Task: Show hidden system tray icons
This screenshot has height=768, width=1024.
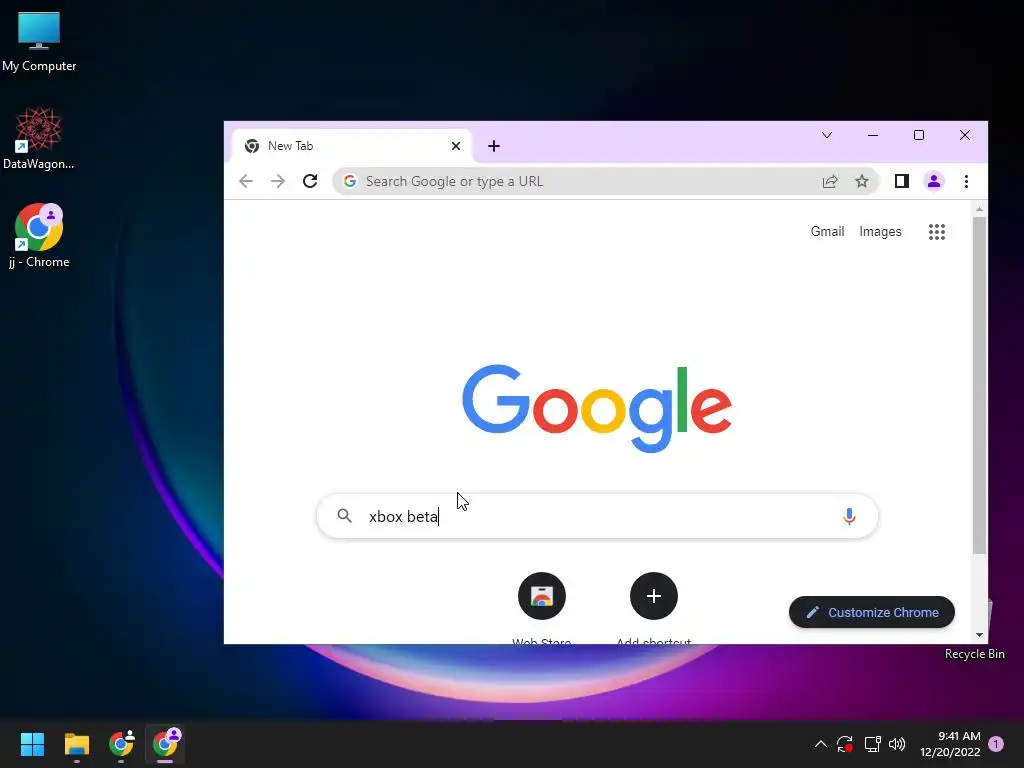Action: [821, 744]
